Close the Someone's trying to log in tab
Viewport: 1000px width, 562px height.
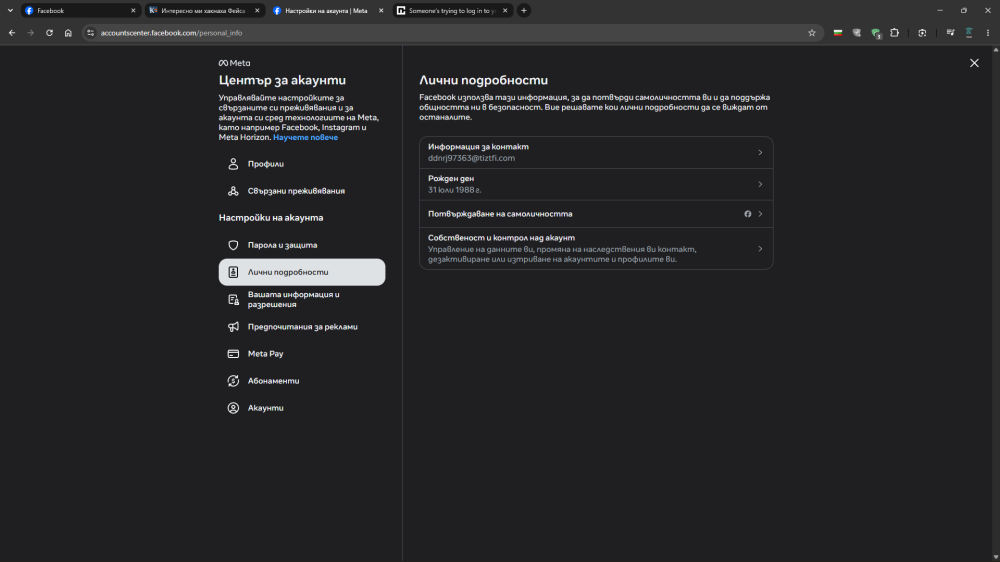(504, 11)
